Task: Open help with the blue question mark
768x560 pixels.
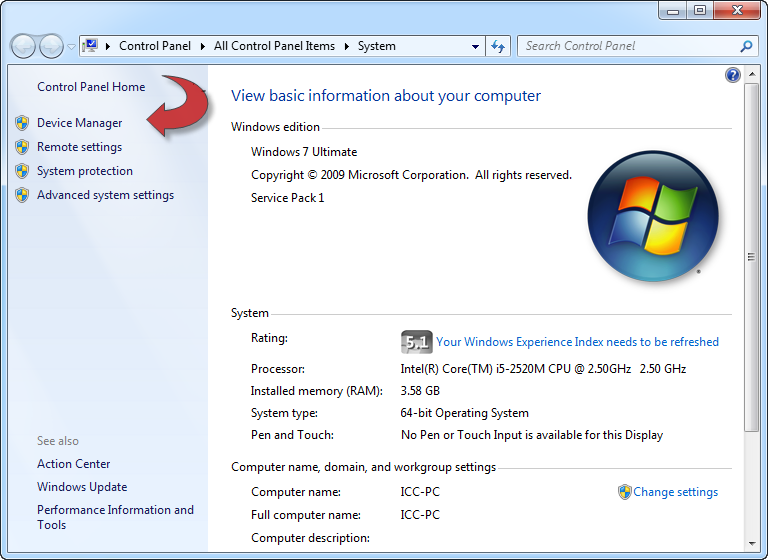Action: click(x=733, y=76)
